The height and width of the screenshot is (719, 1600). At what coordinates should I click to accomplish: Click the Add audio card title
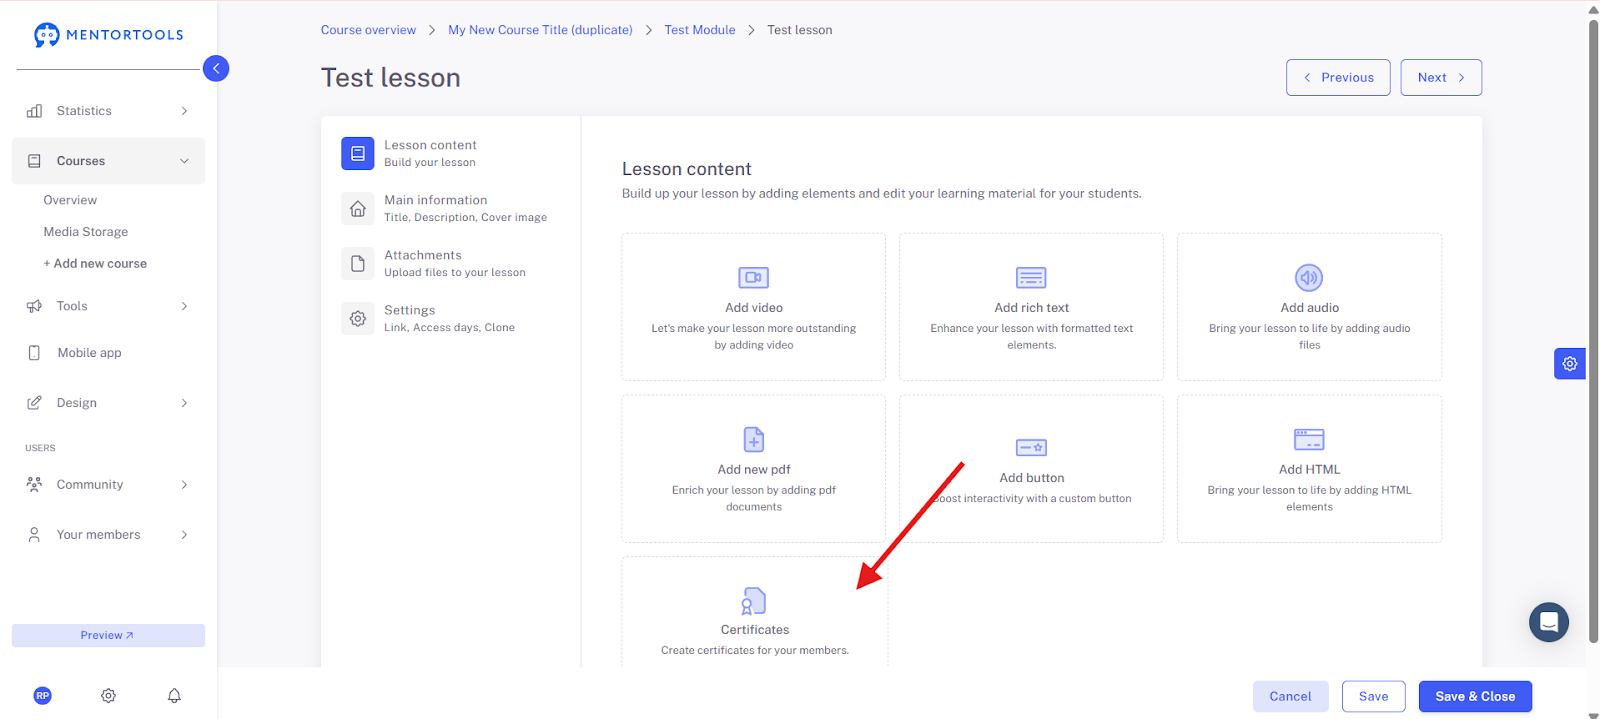click(1309, 308)
